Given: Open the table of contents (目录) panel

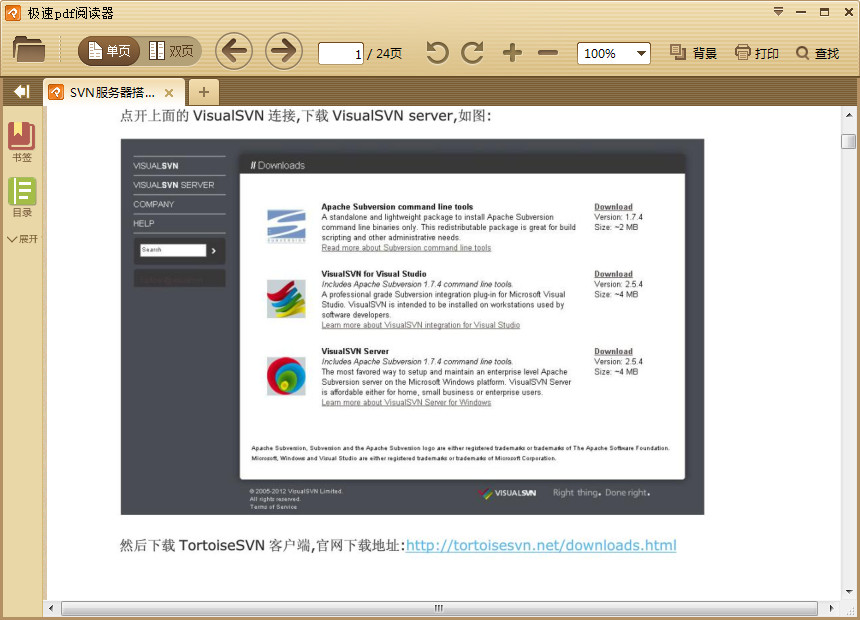Looking at the screenshot, I should coord(22,198).
